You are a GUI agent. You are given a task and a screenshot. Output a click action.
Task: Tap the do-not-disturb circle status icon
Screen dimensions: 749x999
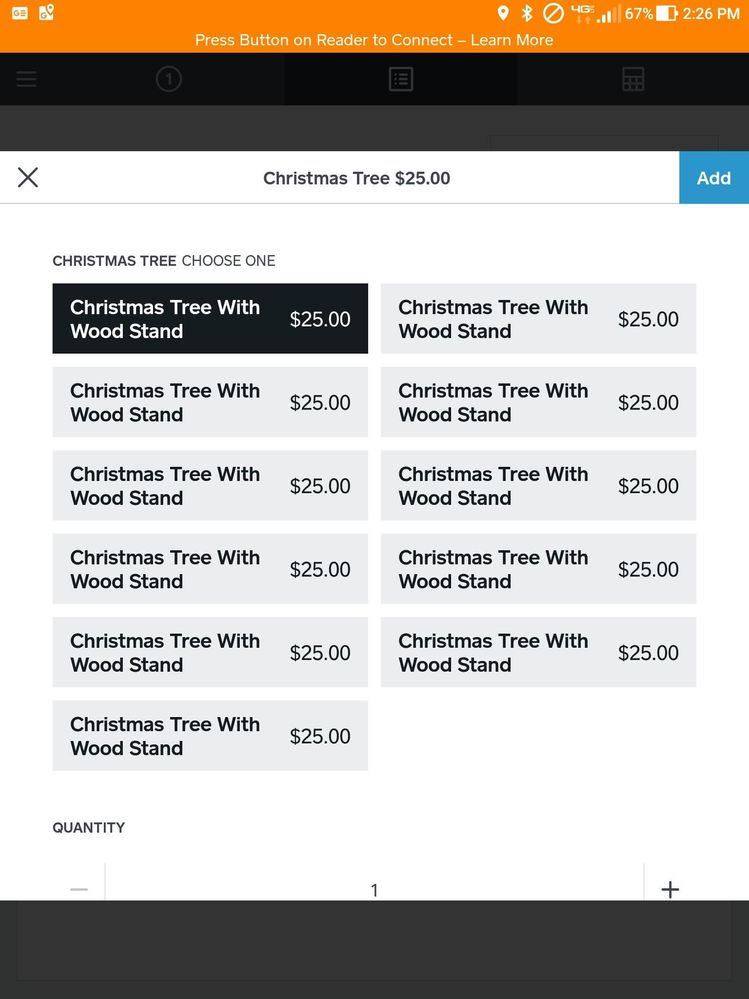[553, 14]
